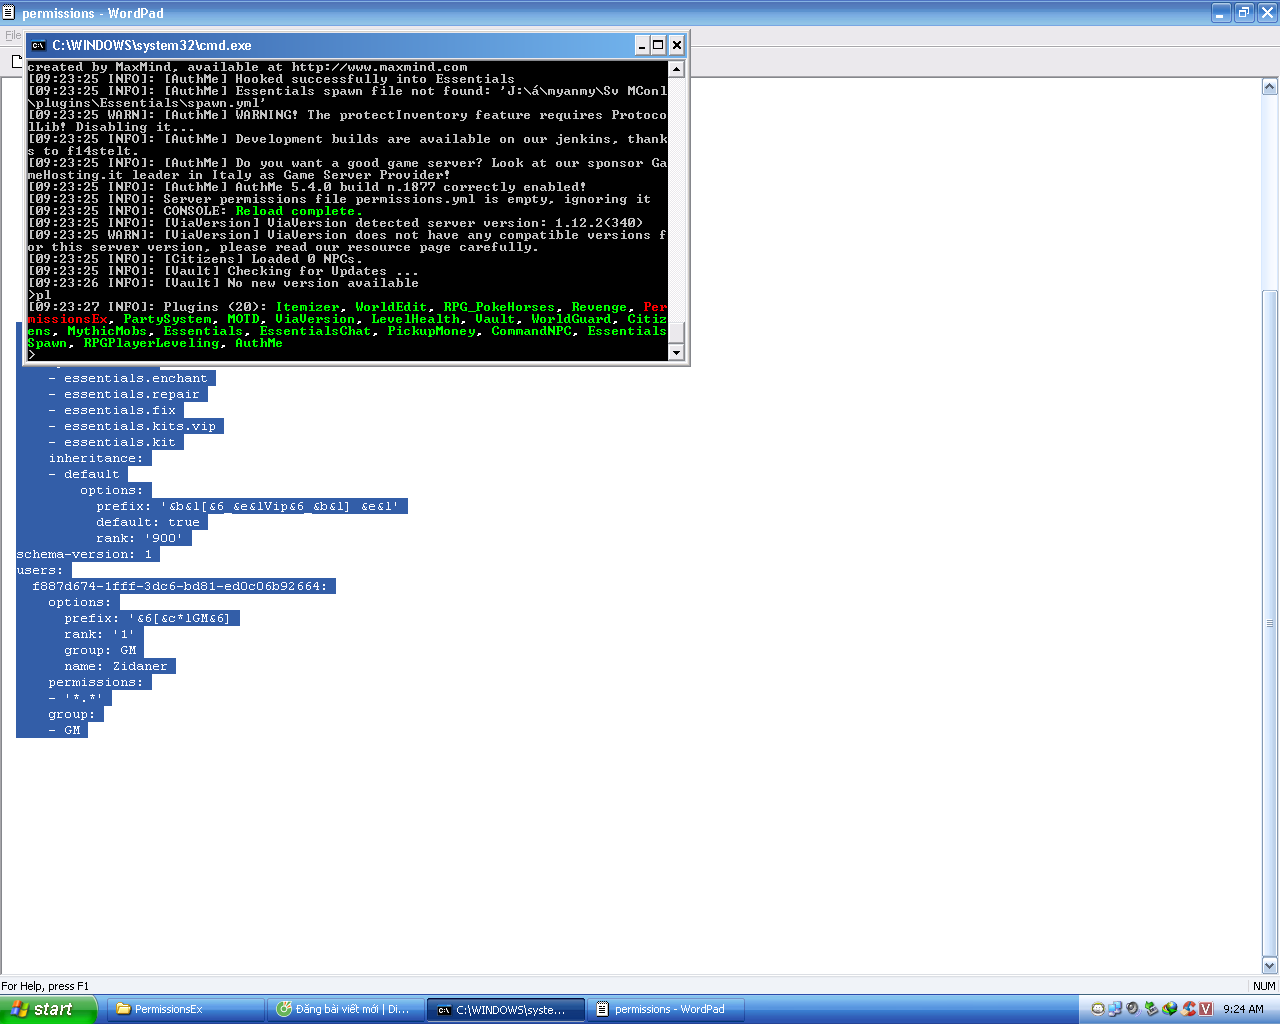
Task: Click the schema-version: 1 line
Action: tap(84, 554)
